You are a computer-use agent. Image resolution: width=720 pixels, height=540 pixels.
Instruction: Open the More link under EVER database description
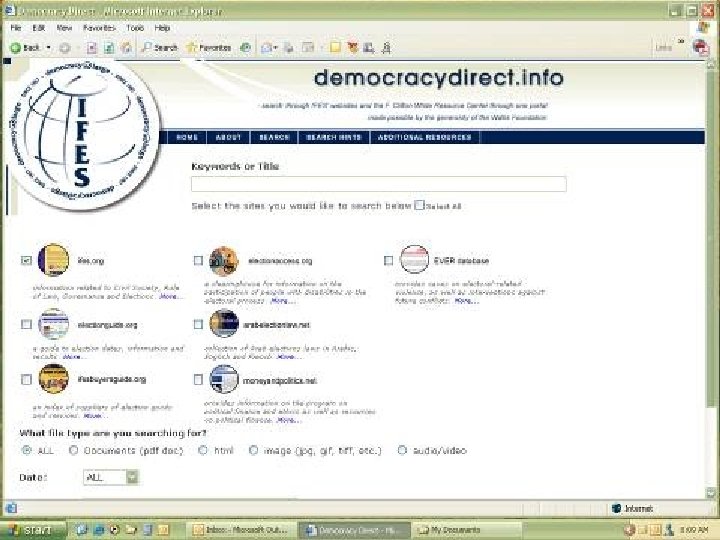point(465,301)
